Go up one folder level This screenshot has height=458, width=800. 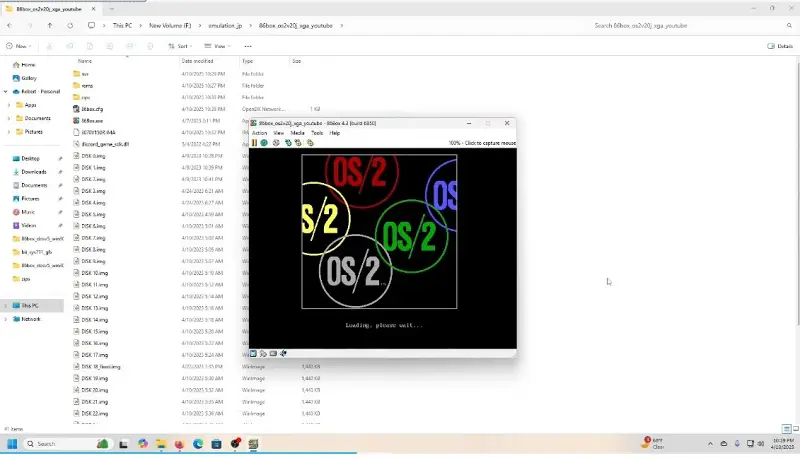pyautogui.click(x=49, y=26)
